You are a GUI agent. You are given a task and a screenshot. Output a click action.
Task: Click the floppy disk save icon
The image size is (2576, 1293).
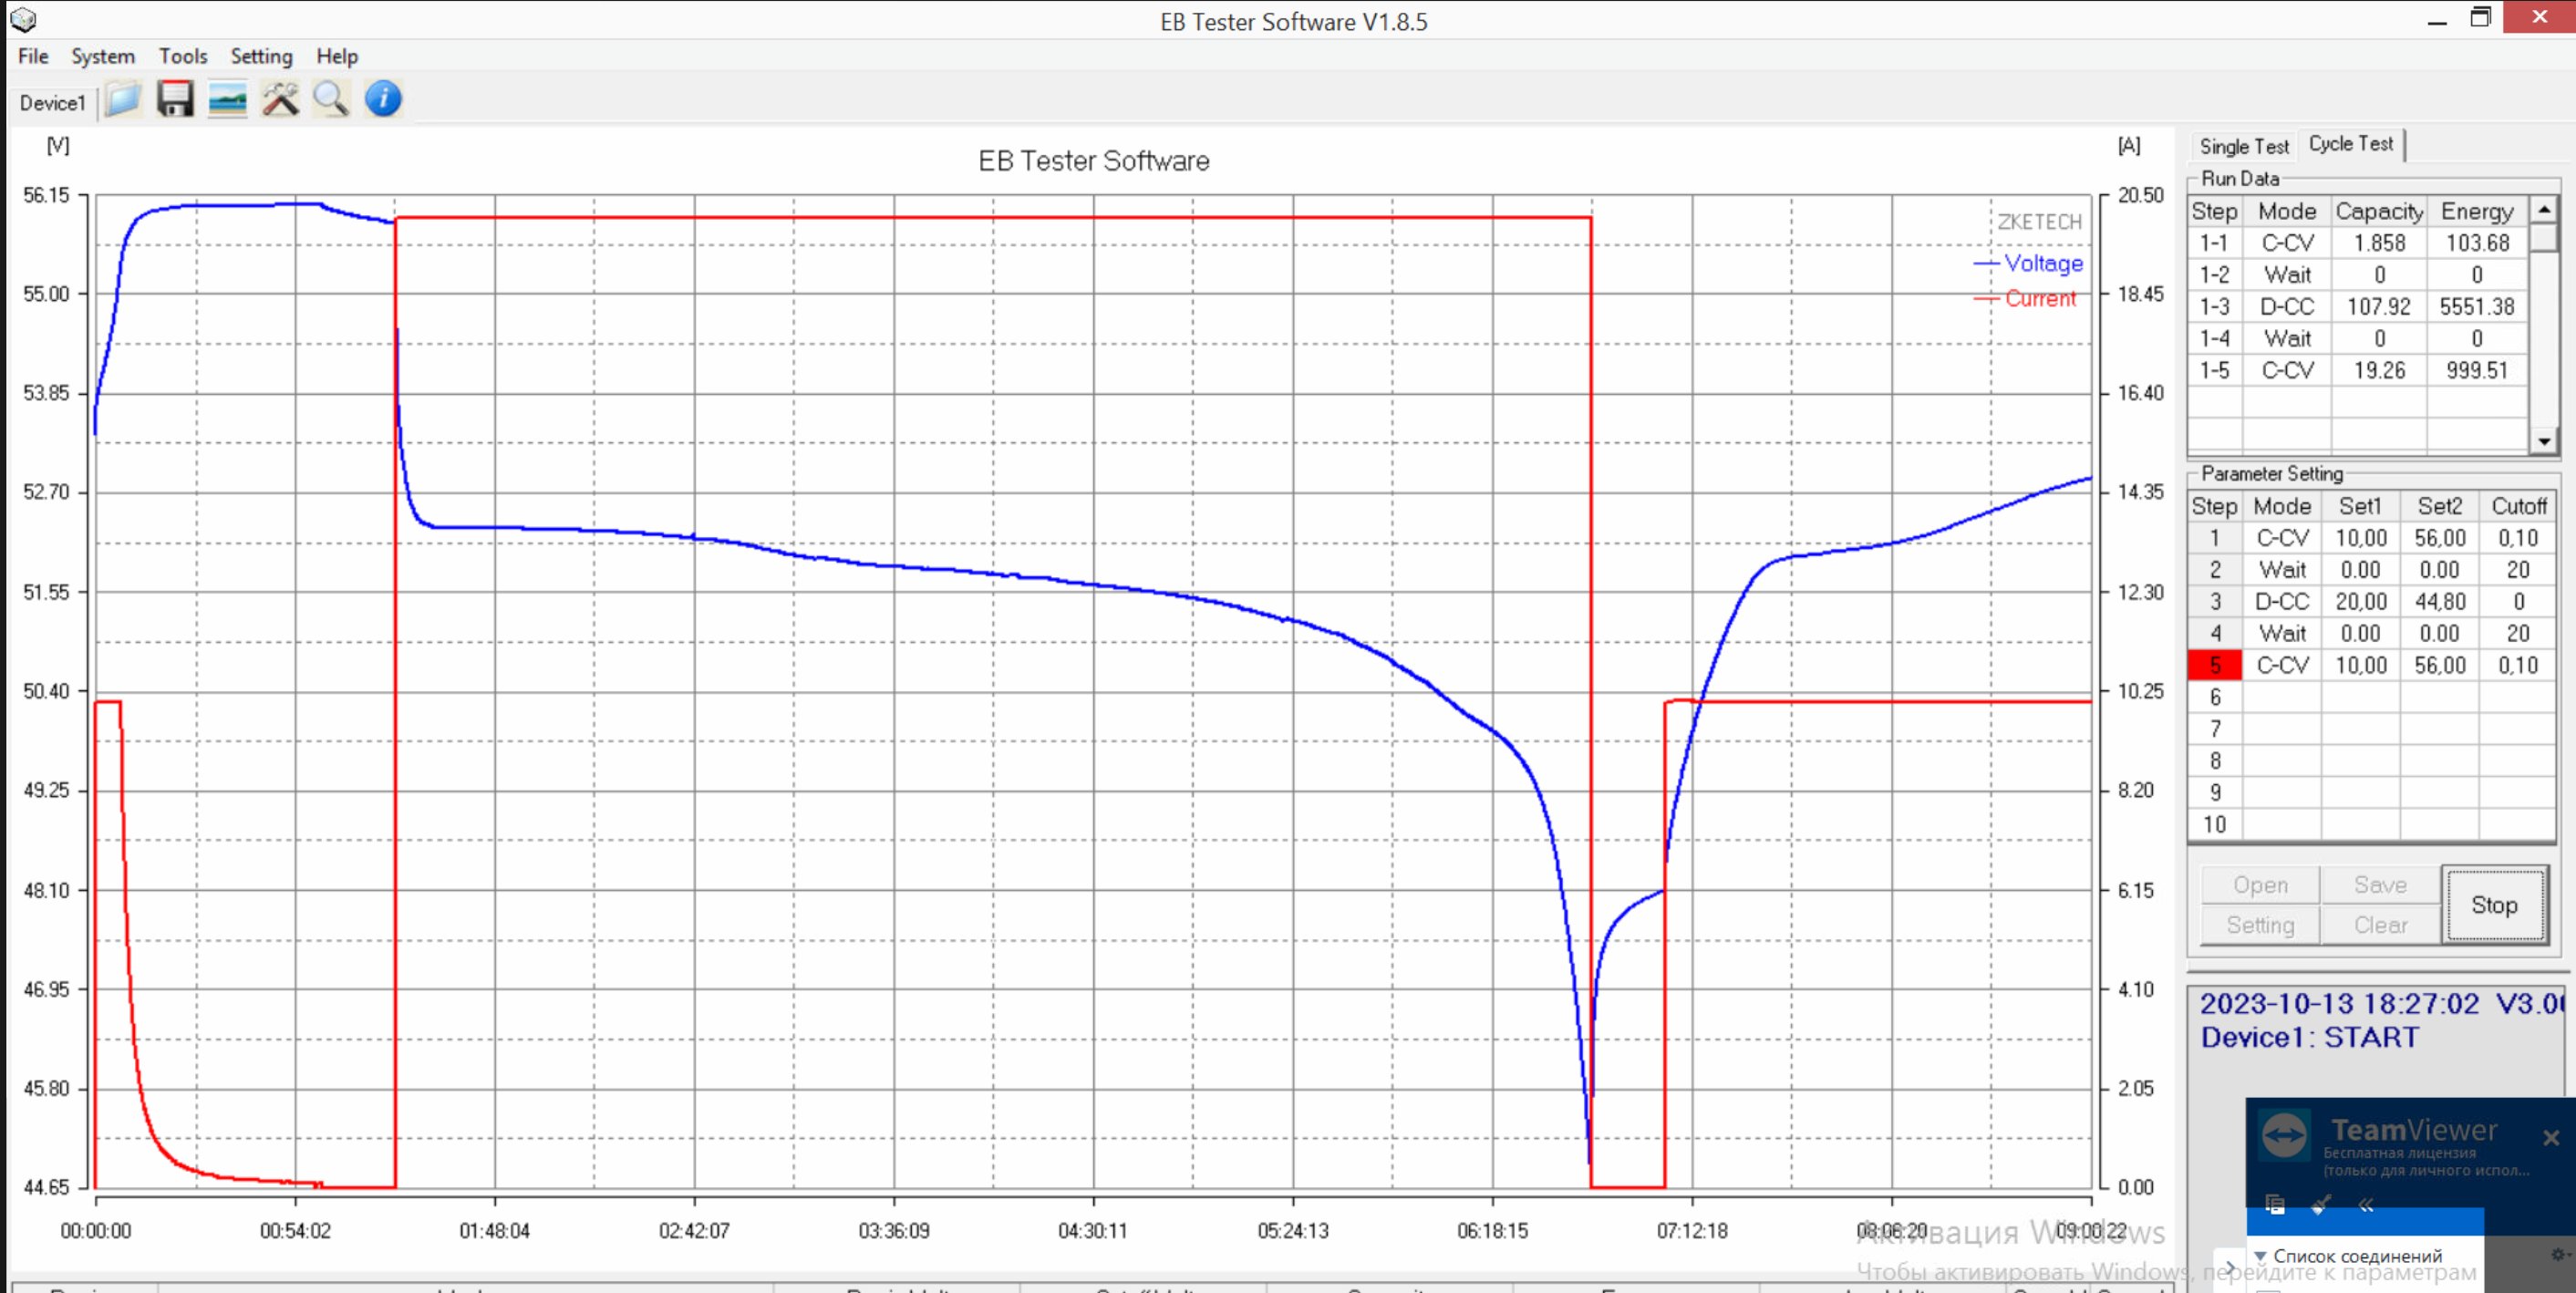tap(175, 100)
